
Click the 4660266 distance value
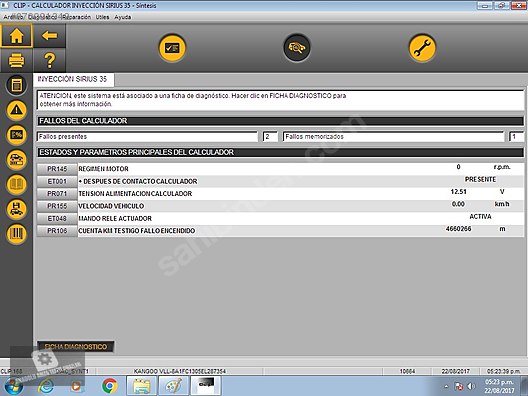click(x=458, y=229)
